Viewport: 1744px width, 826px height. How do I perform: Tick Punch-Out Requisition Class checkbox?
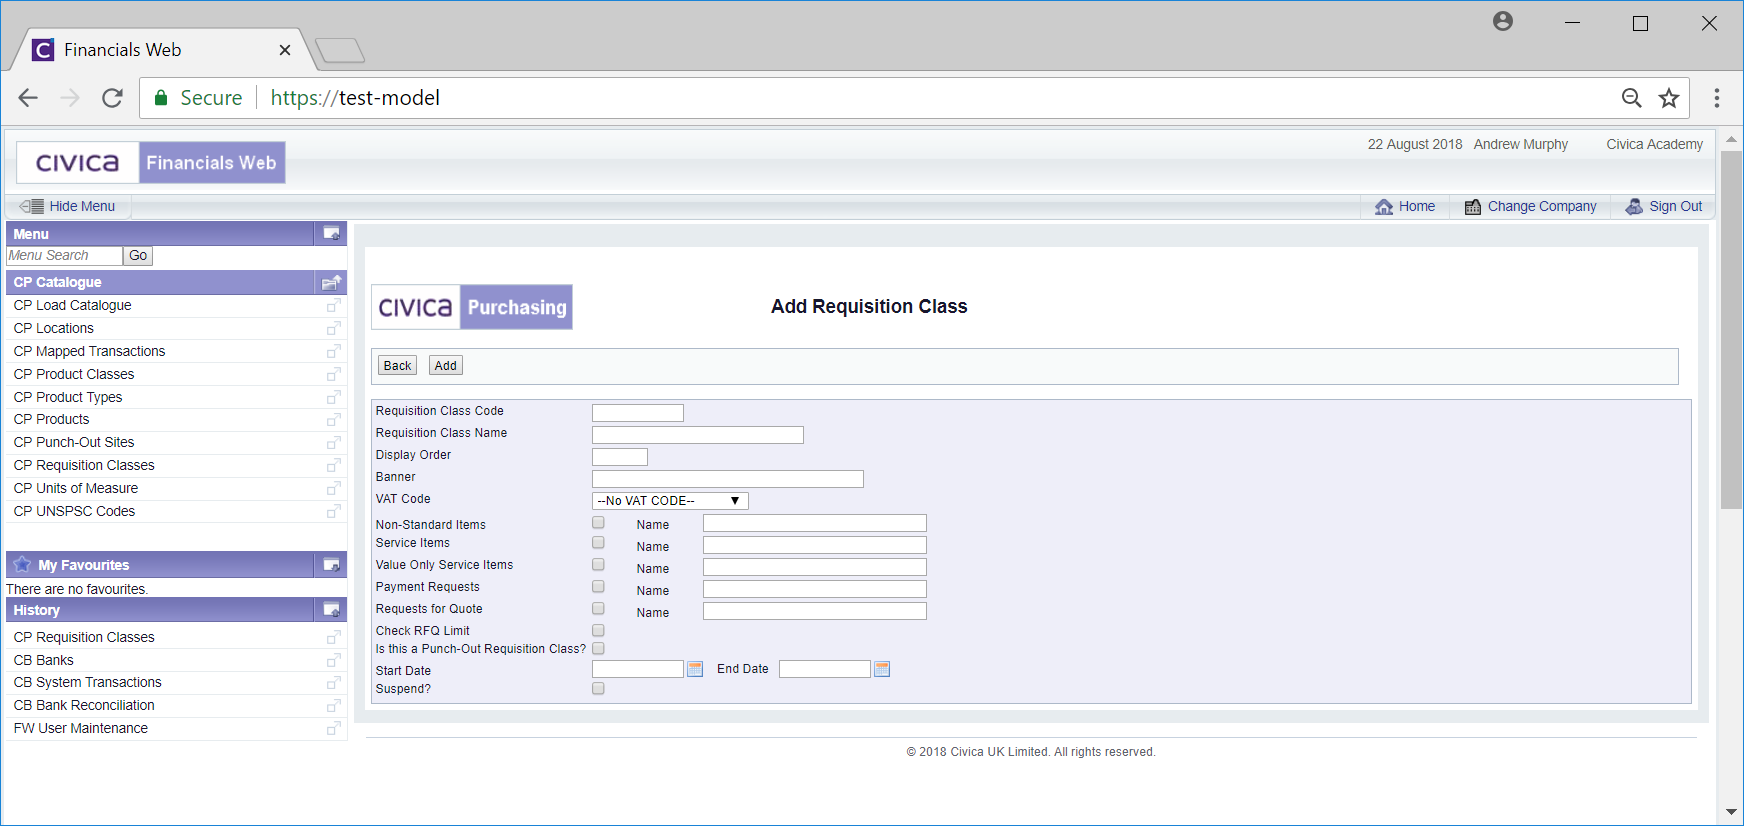[598, 649]
